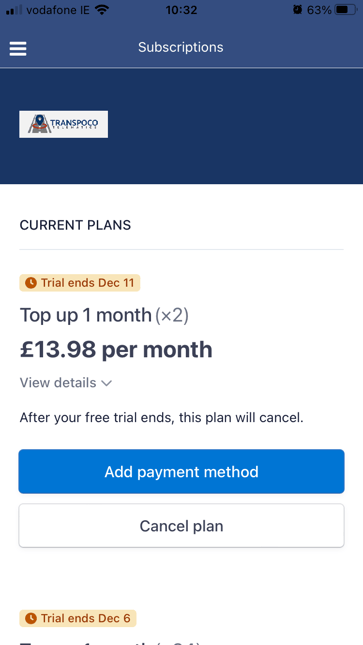
Task: Open the hamburger menu icon
Action: click(x=18, y=49)
